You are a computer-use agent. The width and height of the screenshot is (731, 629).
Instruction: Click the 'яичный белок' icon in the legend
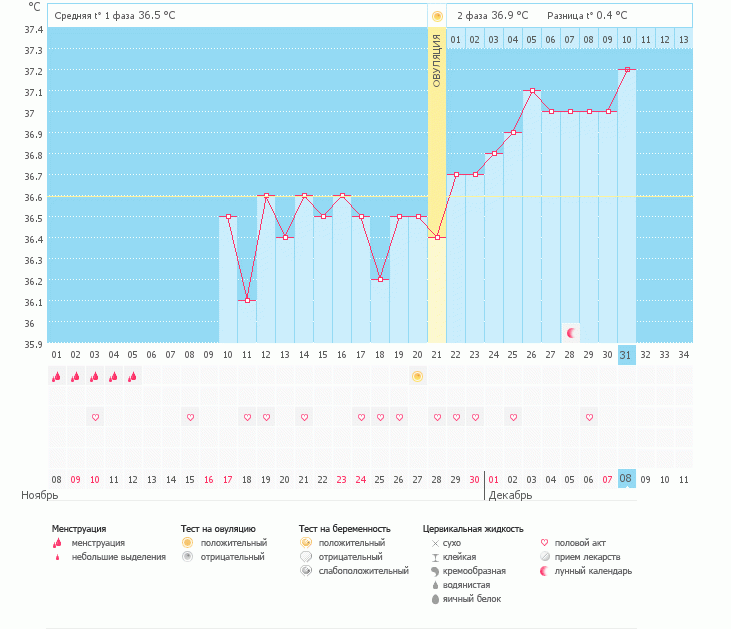click(x=435, y=599)
